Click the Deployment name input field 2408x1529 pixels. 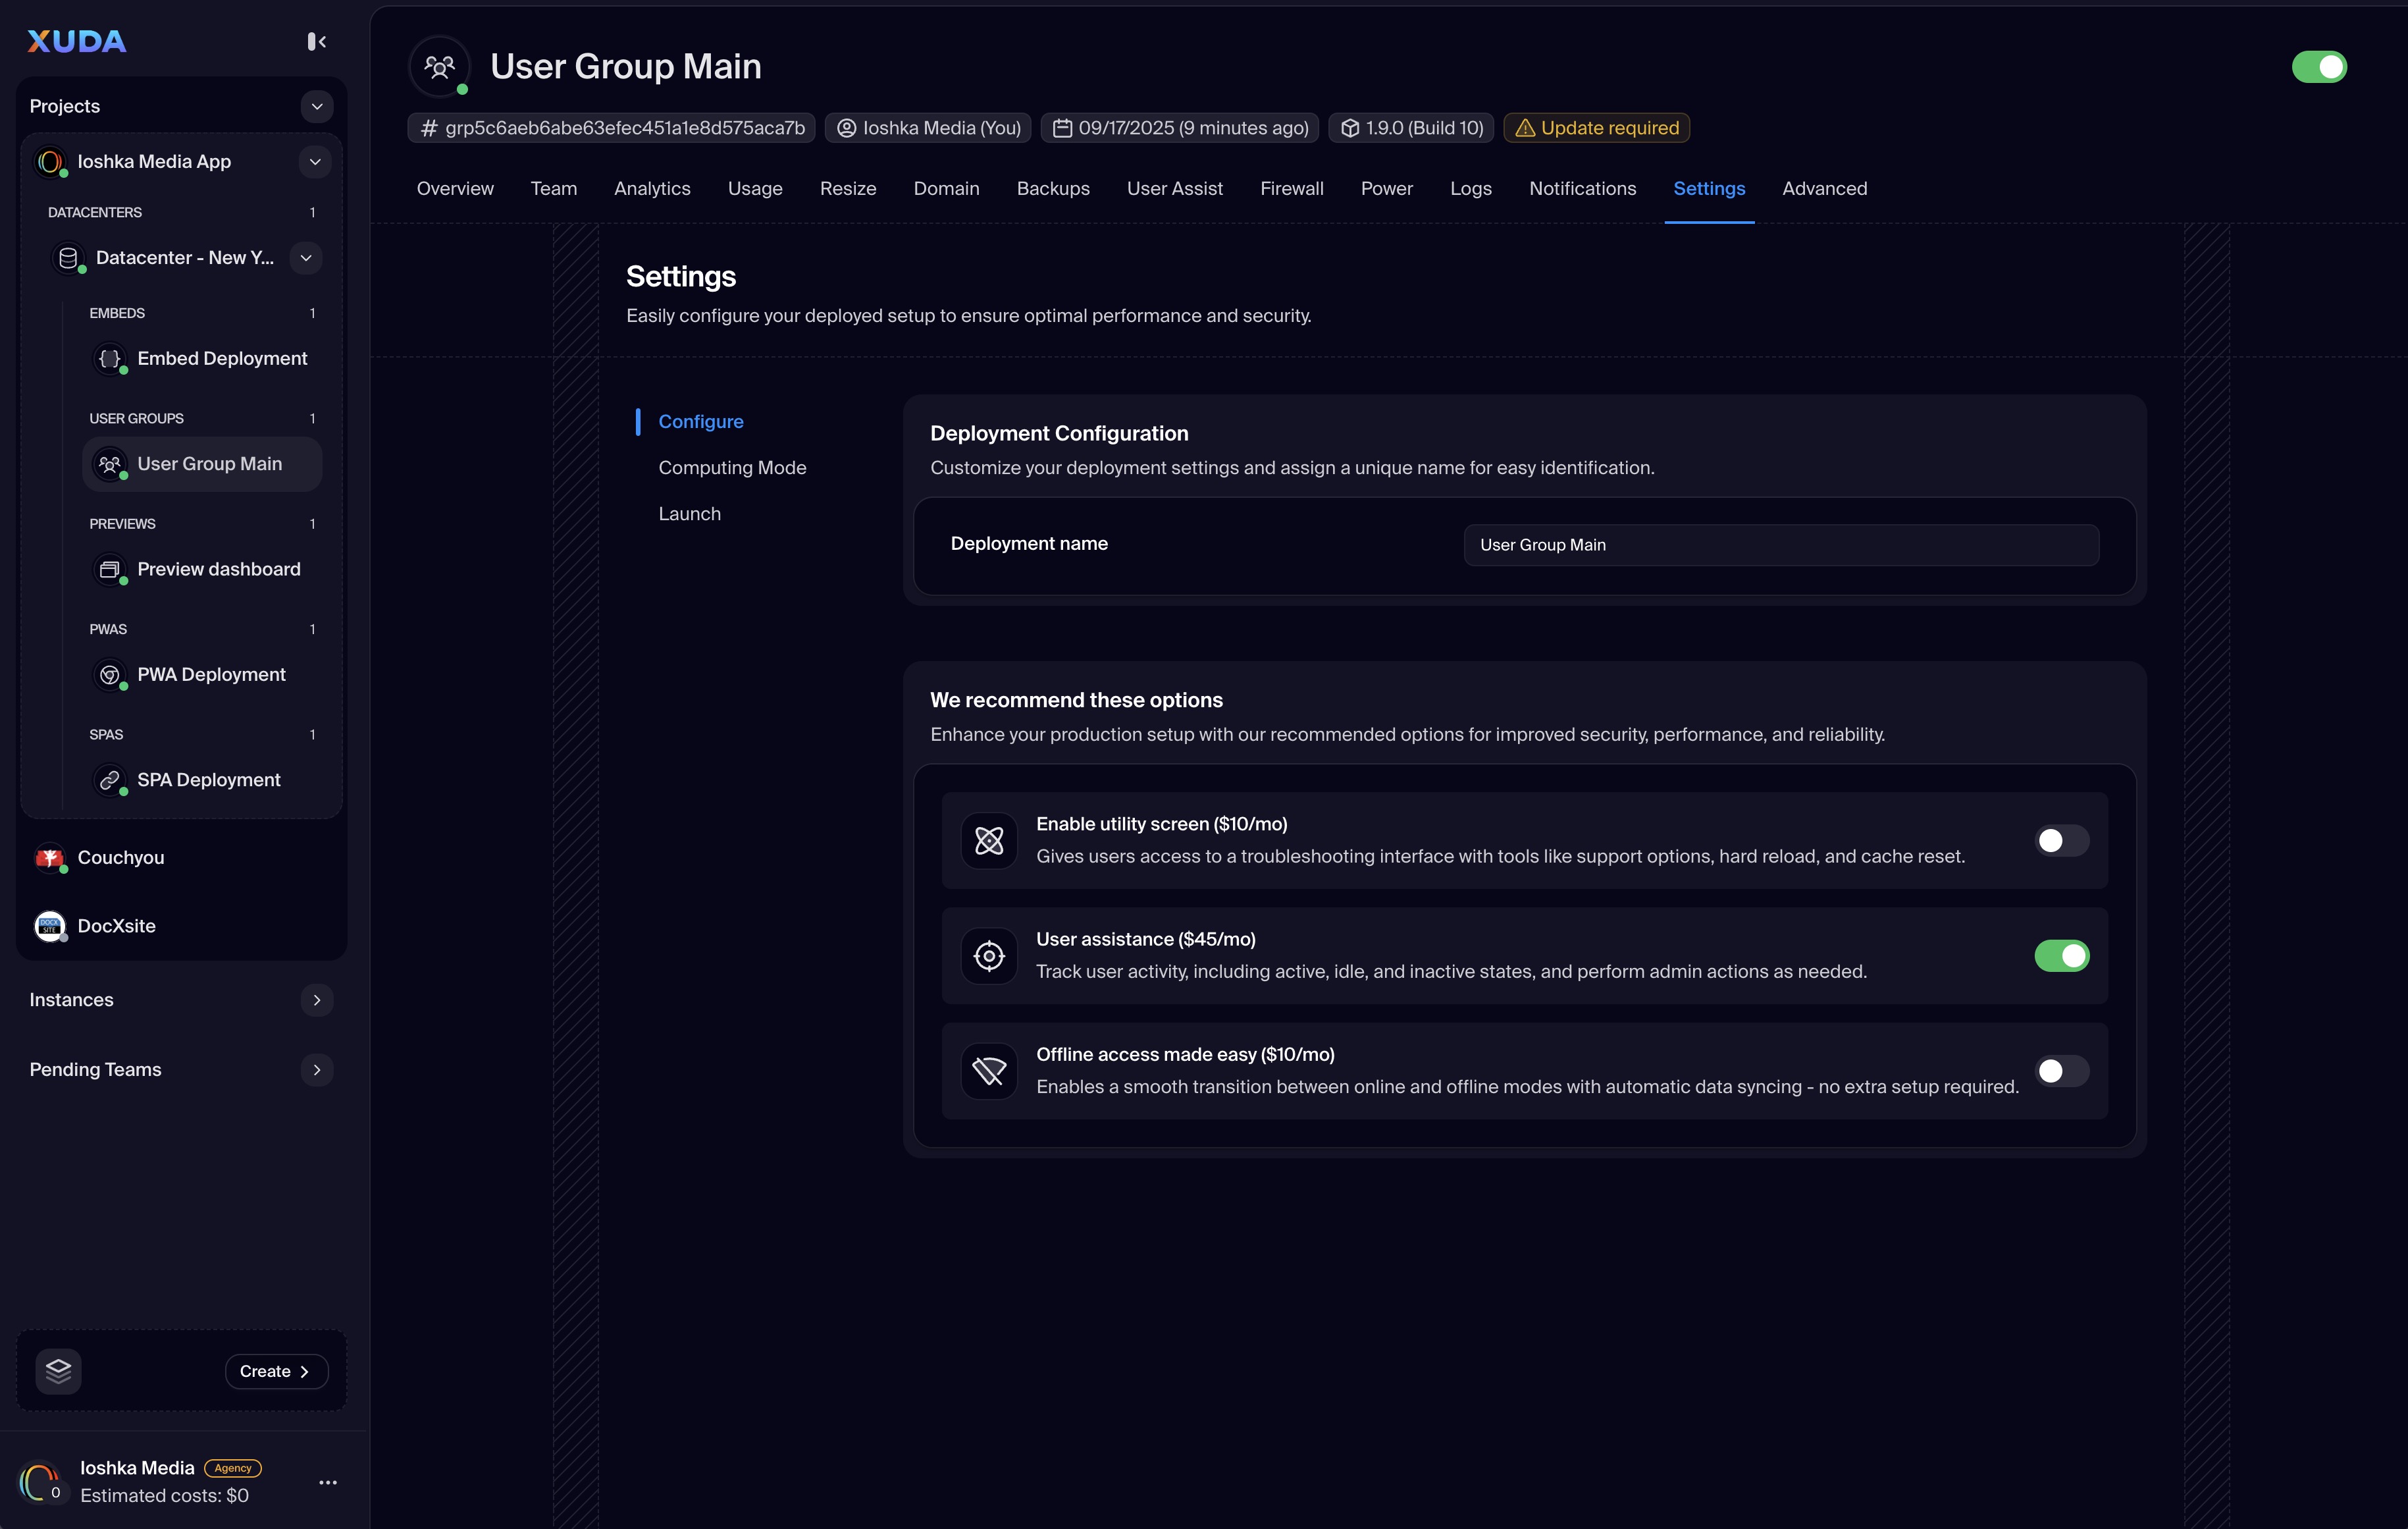click(x=1780, y=545)
